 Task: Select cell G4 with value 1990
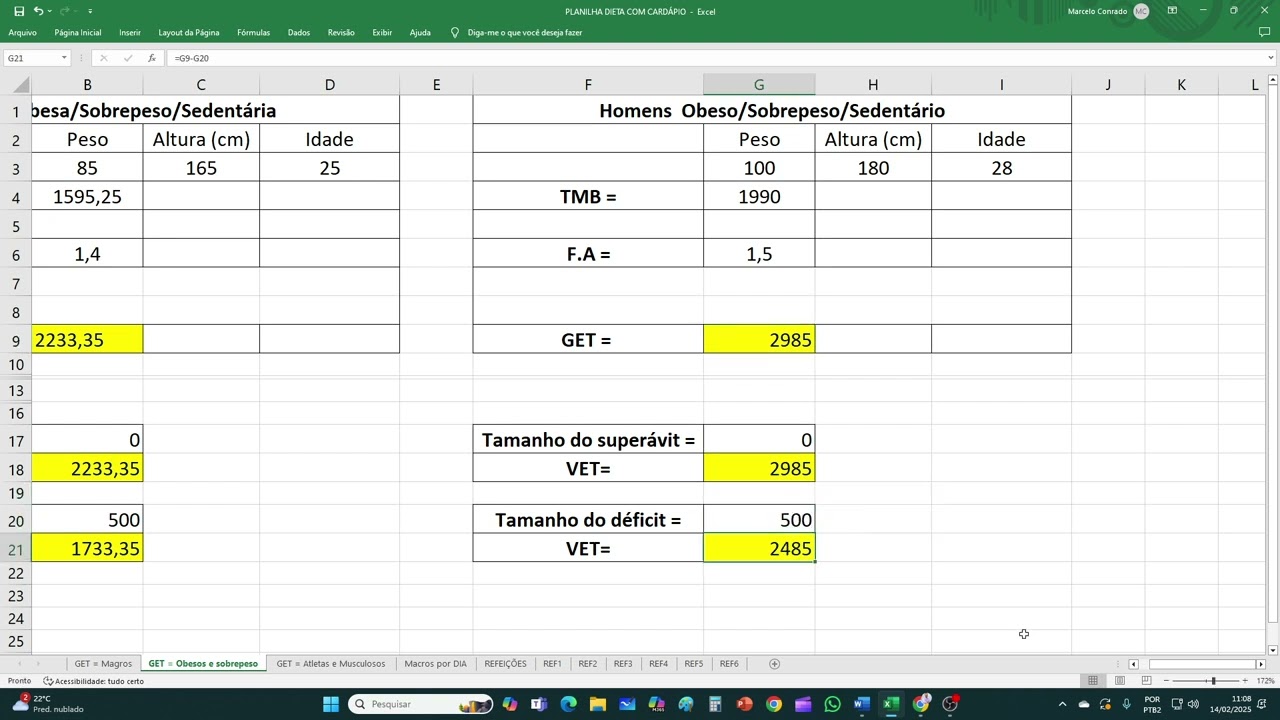click(x=759, y=197)
